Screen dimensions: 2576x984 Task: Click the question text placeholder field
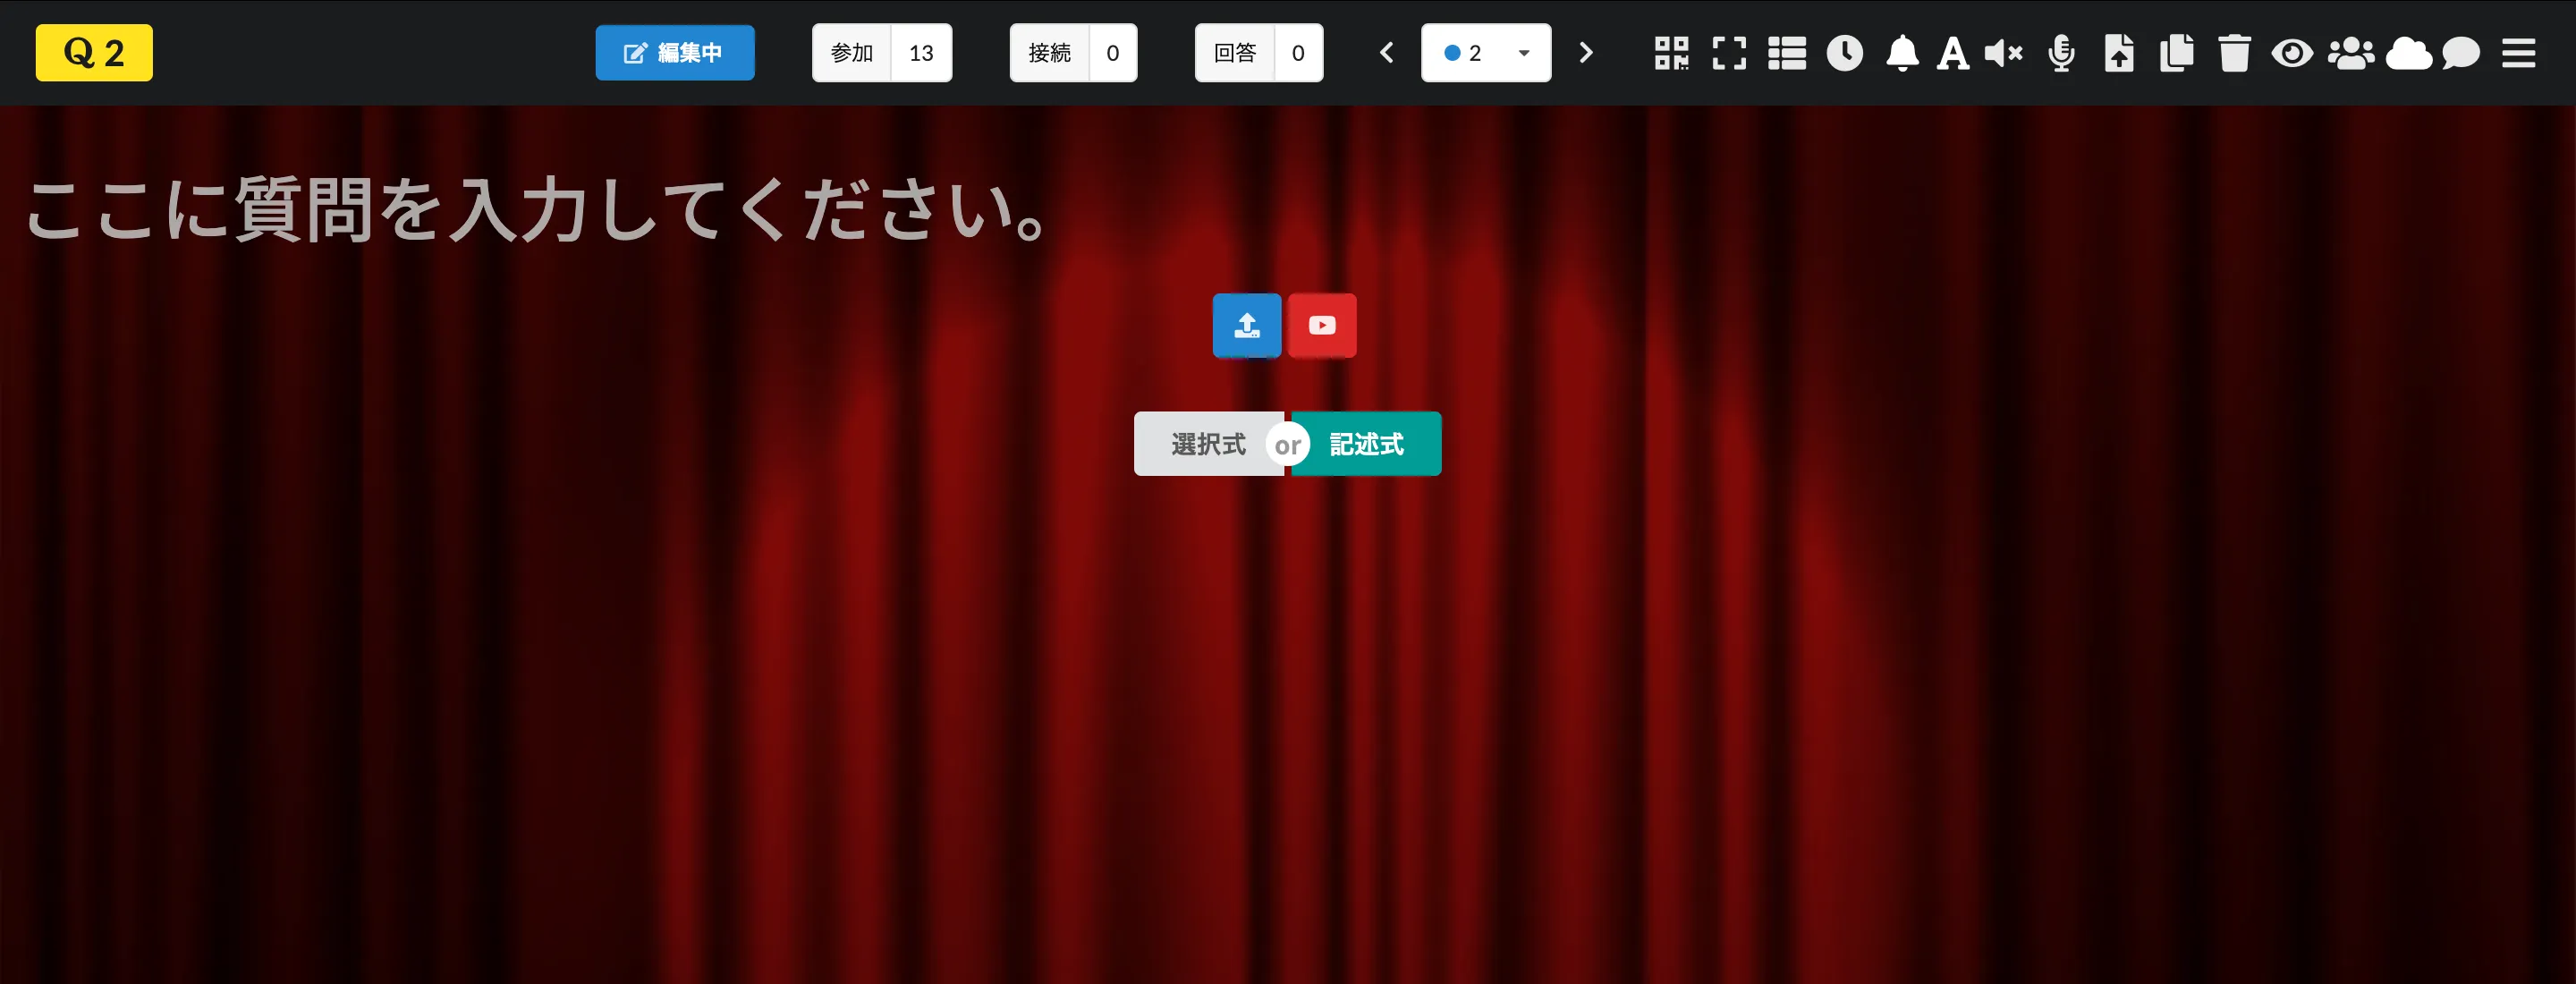[x=538, y=211]
